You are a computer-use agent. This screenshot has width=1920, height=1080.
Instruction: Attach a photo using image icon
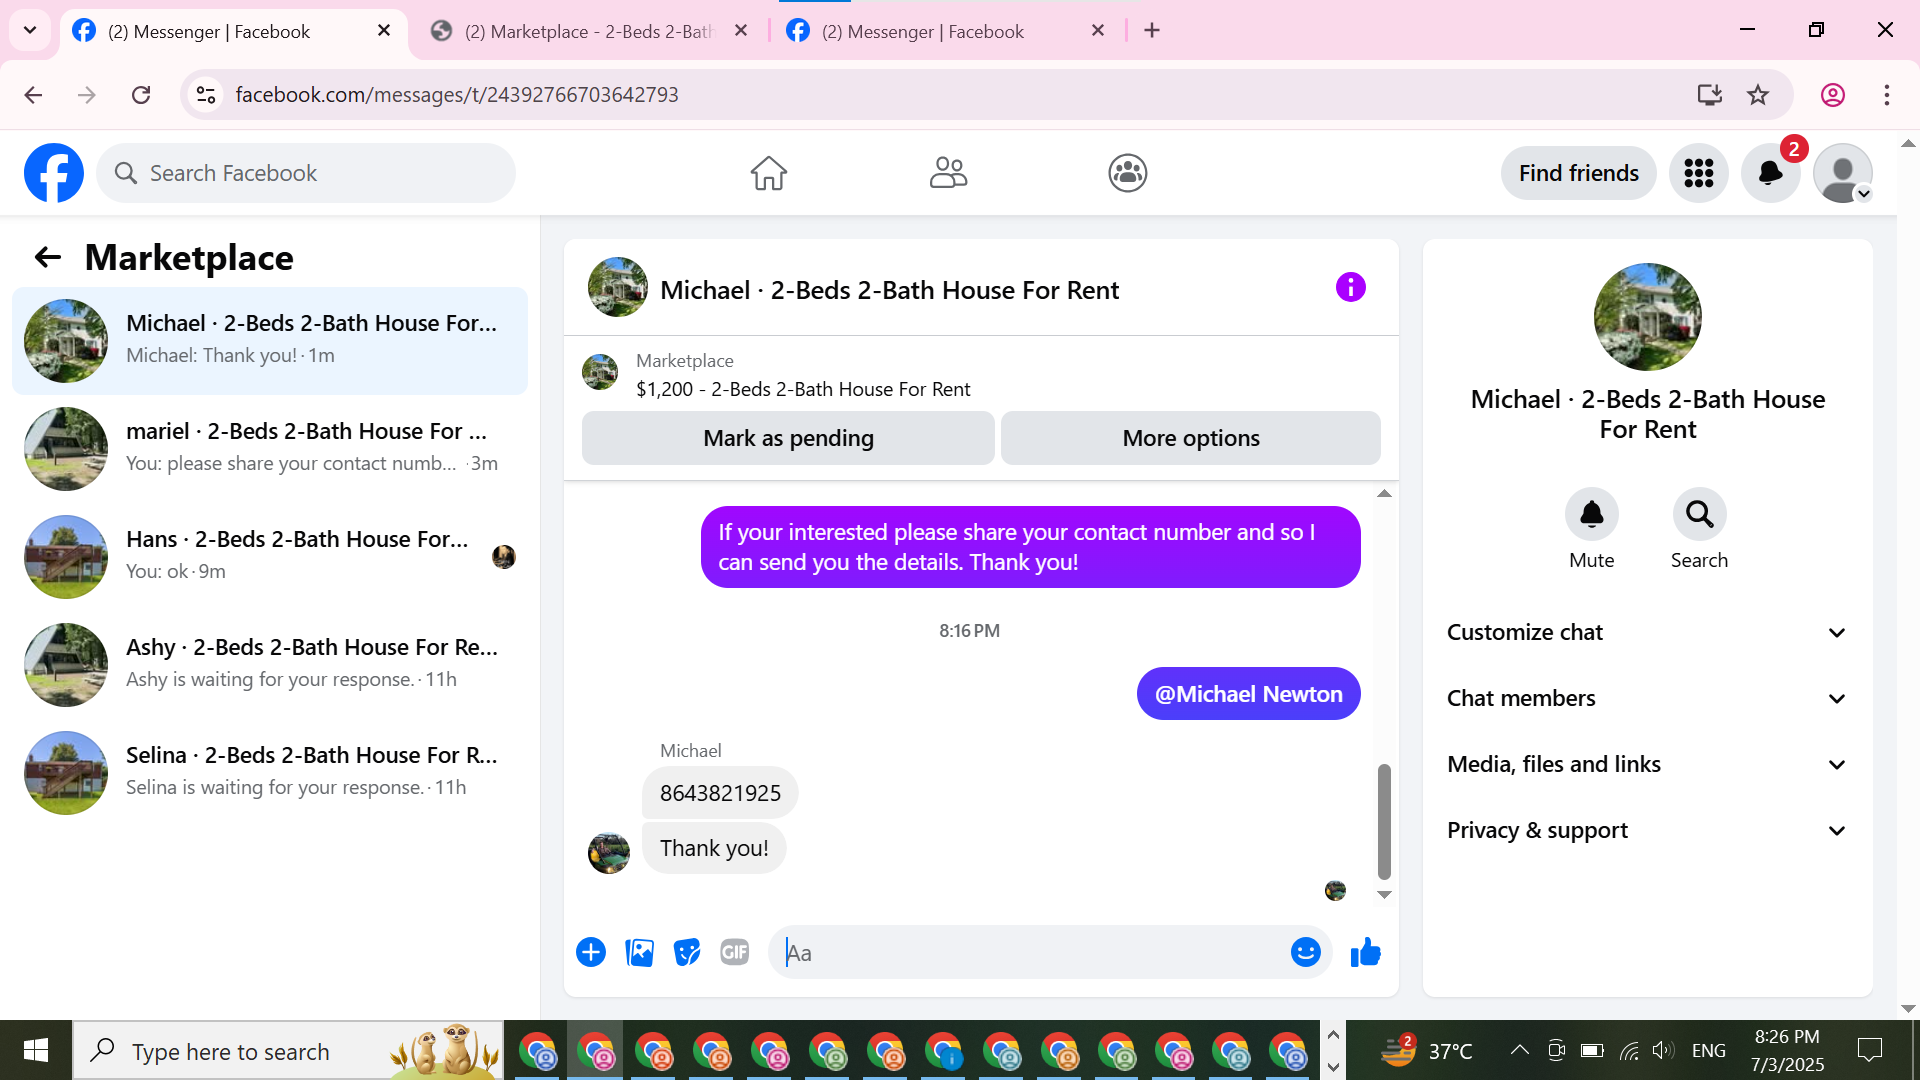coord(639,953)
